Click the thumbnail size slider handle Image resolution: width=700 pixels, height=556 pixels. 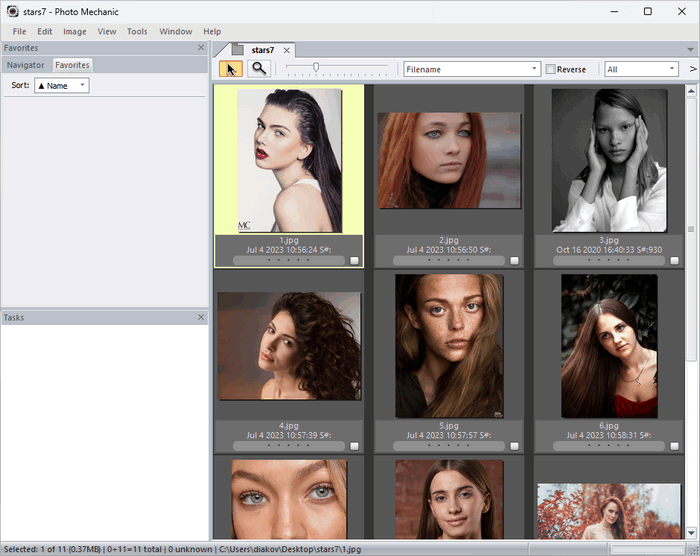point(316,68)
